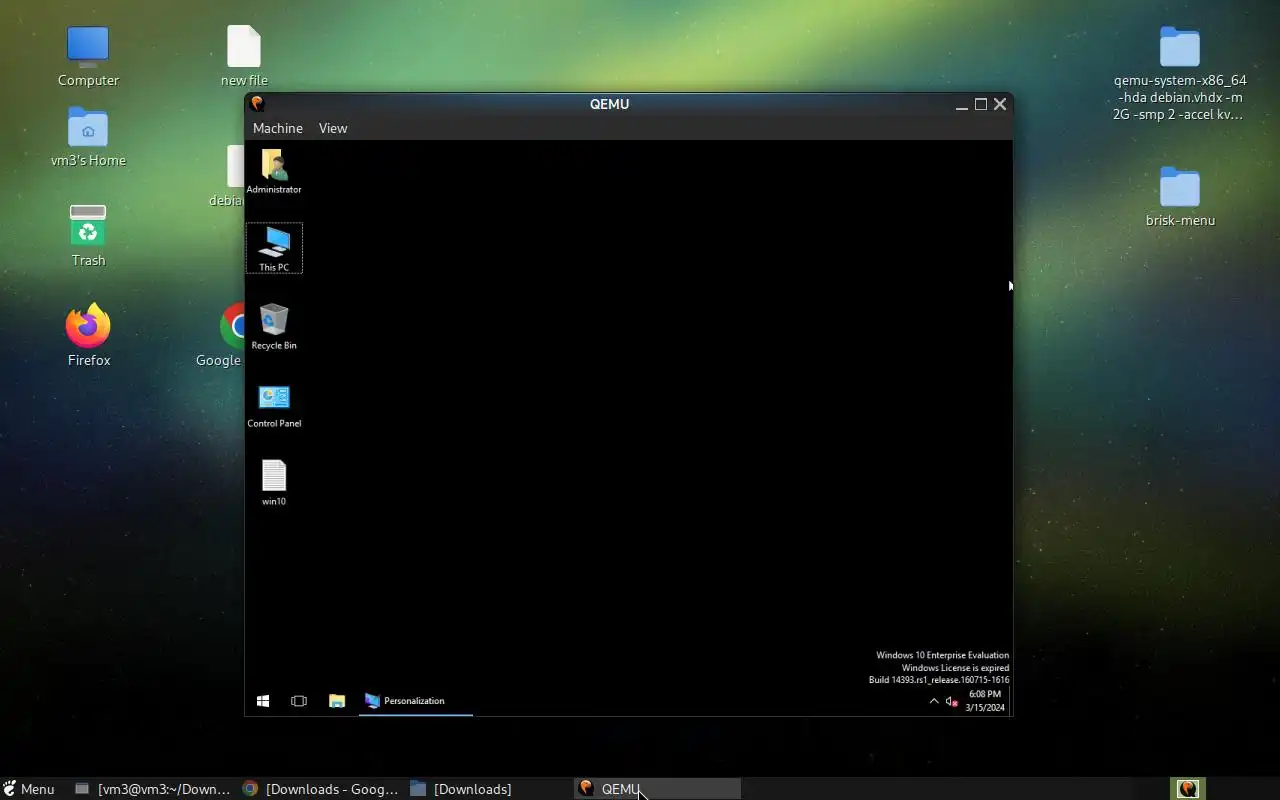Screen dimensions: 1280x800
Task: Minimize the QEMU window
Action: [x=962, y=104]
